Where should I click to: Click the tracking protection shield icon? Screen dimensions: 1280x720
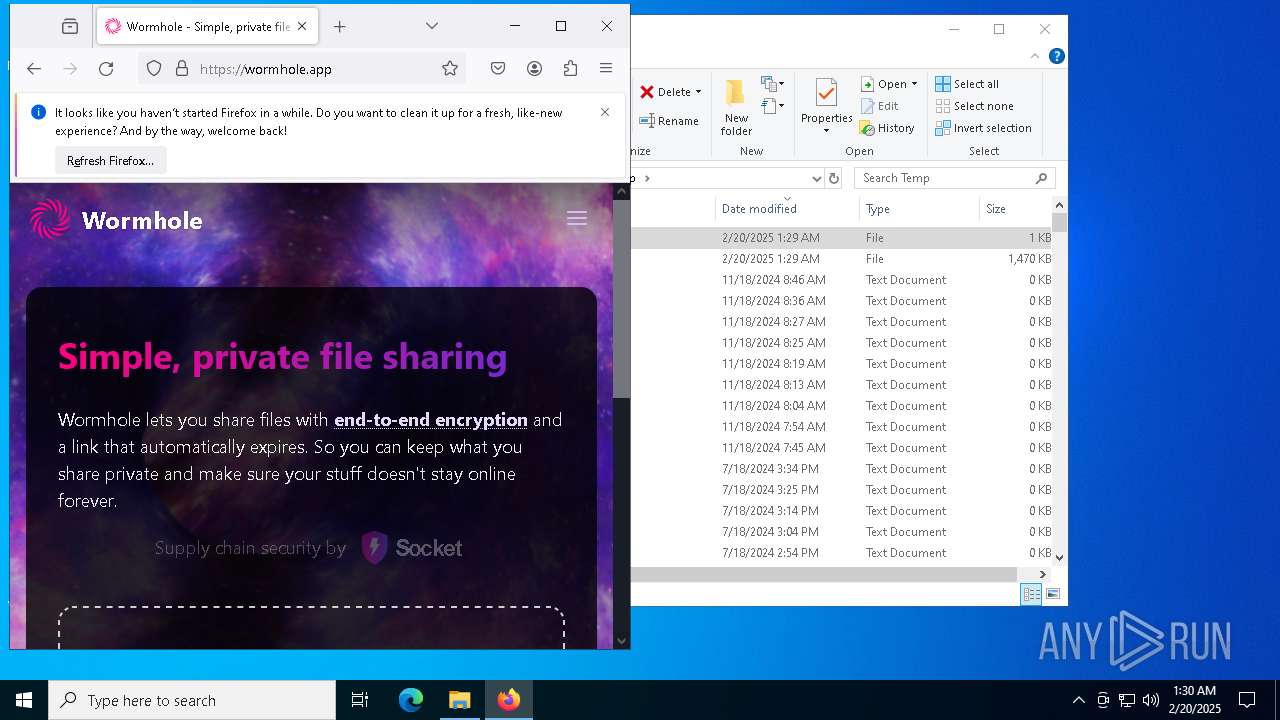(x=154, y=69)
